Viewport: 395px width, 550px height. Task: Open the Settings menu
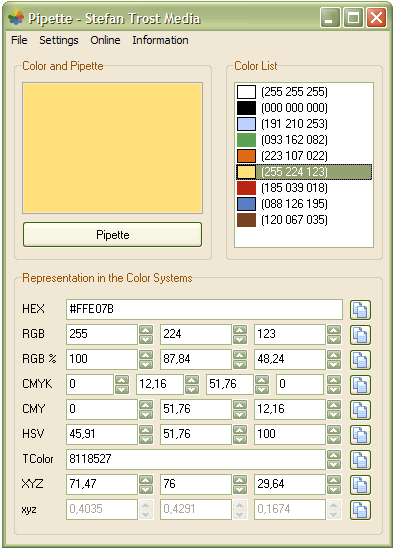pos(59,40)
